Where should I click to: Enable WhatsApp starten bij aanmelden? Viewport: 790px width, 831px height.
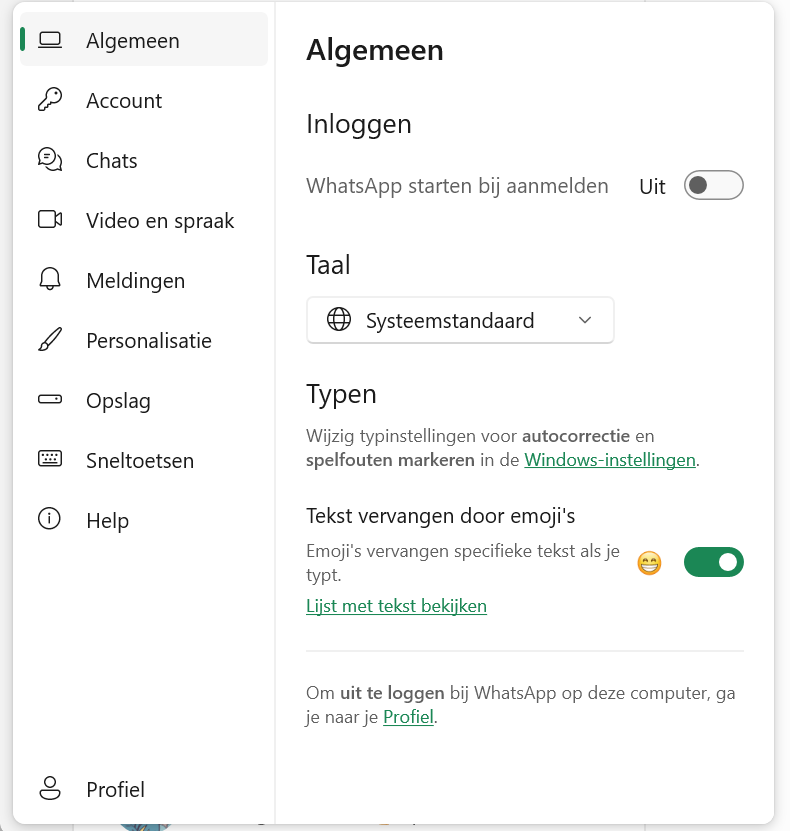coord(713,185)
